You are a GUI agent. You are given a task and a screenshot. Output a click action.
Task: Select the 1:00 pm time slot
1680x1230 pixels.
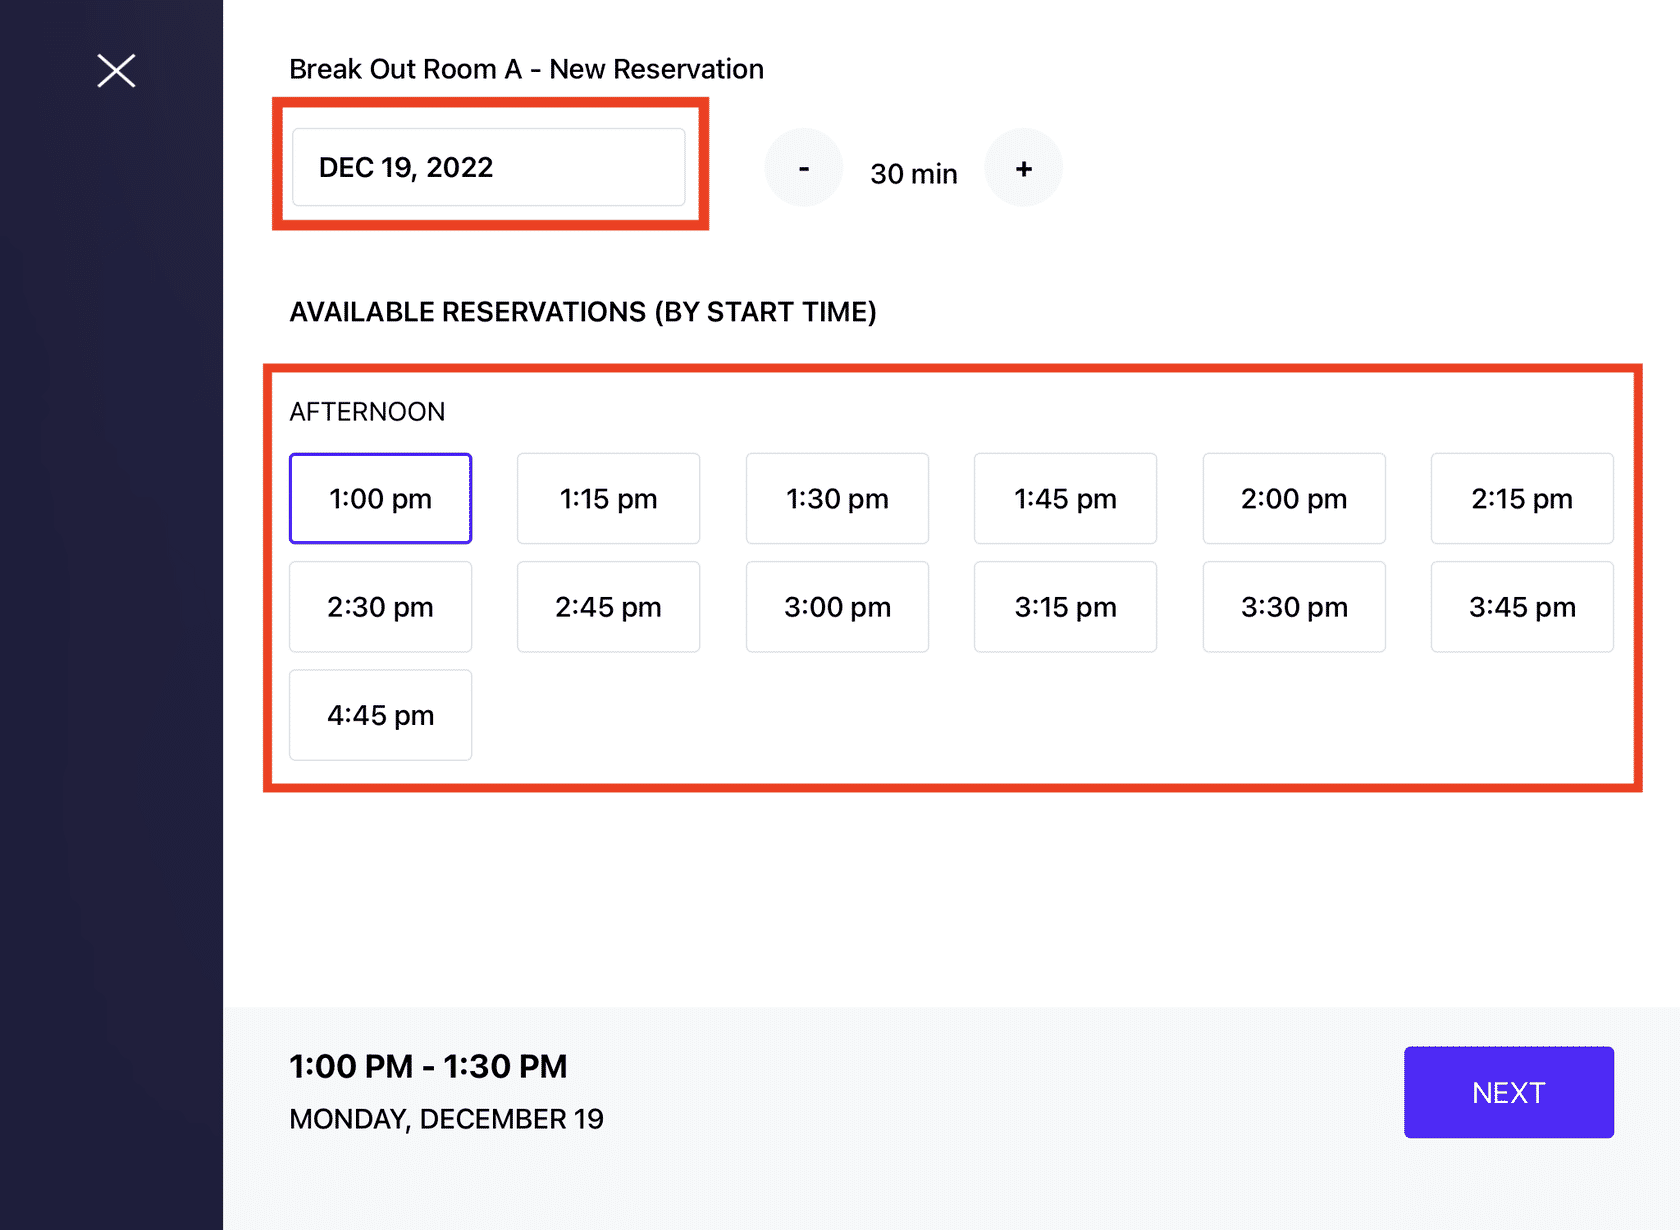point(380,499)
